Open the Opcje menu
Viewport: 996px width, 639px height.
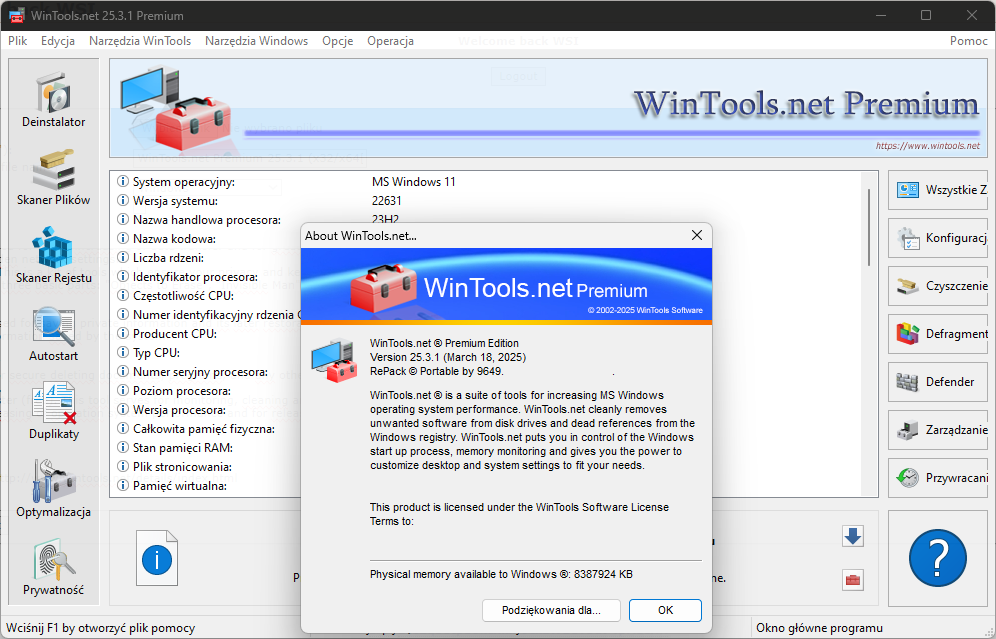[337, 41]
